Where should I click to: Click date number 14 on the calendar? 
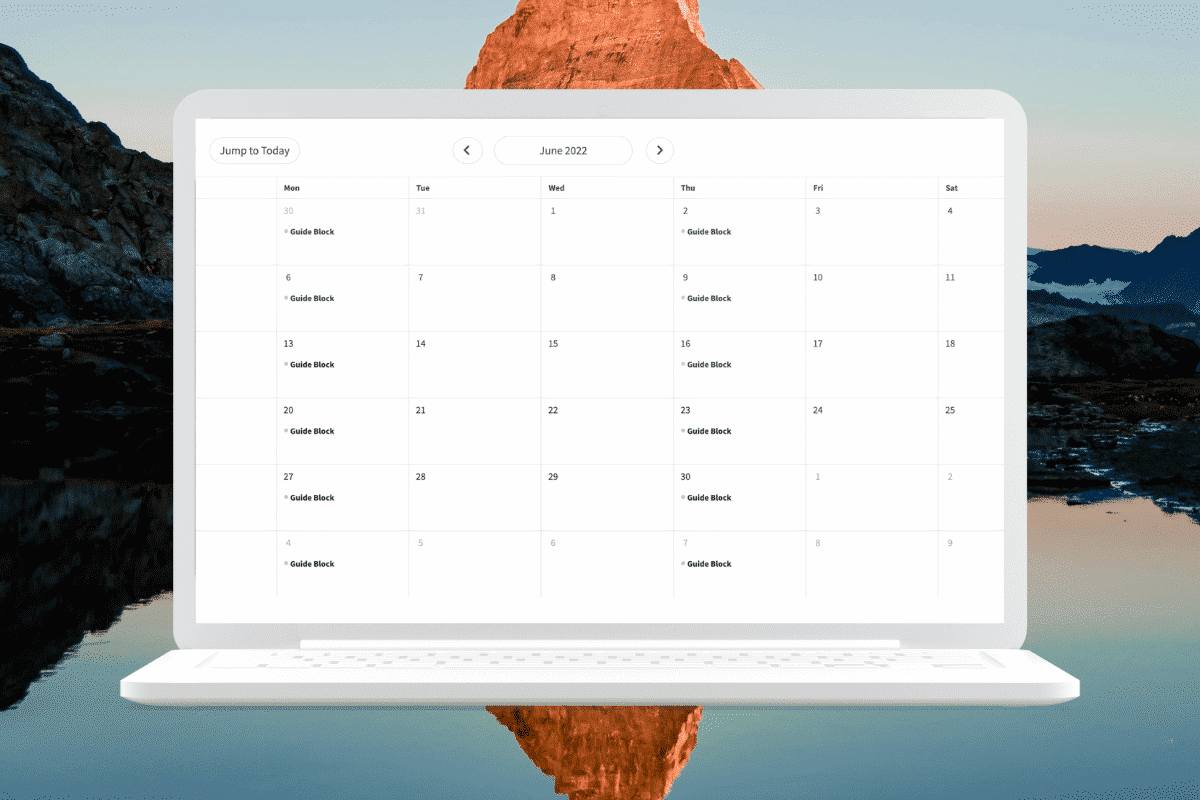(421, 344)
